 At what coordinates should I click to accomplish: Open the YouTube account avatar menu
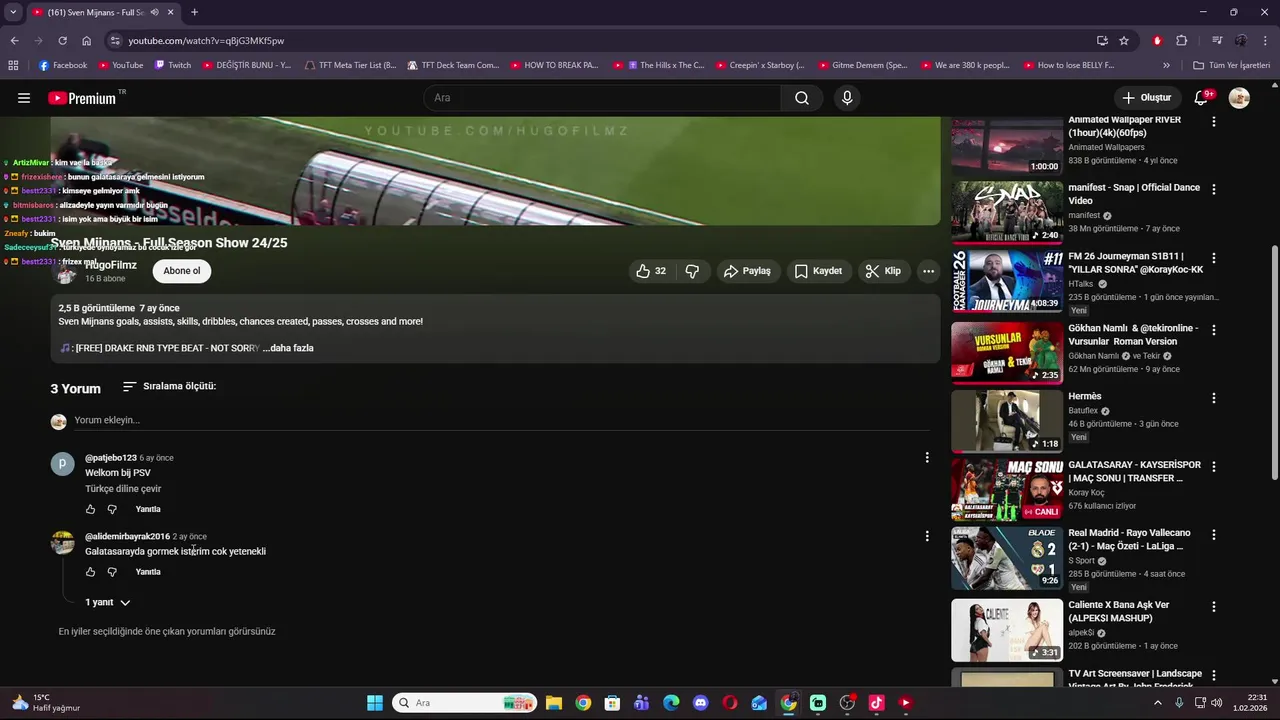(x=1239, y=98)
